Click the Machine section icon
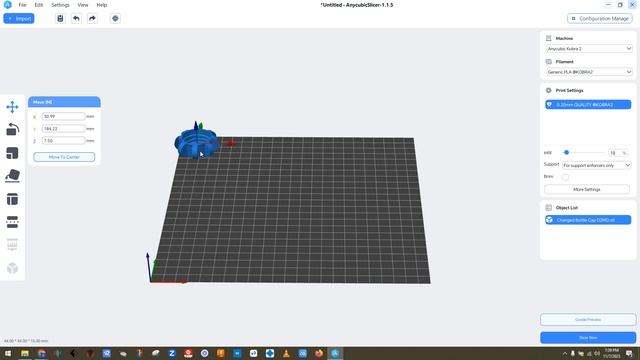The image size is (640, 360). click(x=549, y=38)
